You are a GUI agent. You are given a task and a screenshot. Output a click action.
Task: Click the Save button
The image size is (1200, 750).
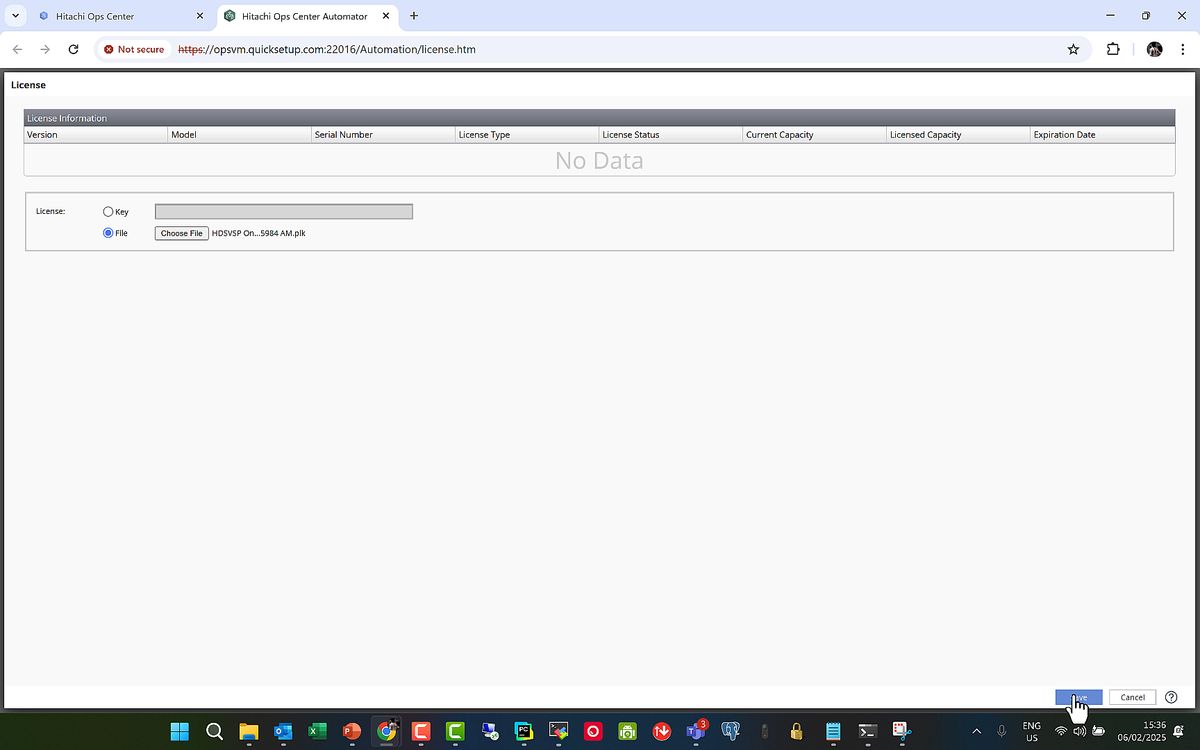(1078, 697)
